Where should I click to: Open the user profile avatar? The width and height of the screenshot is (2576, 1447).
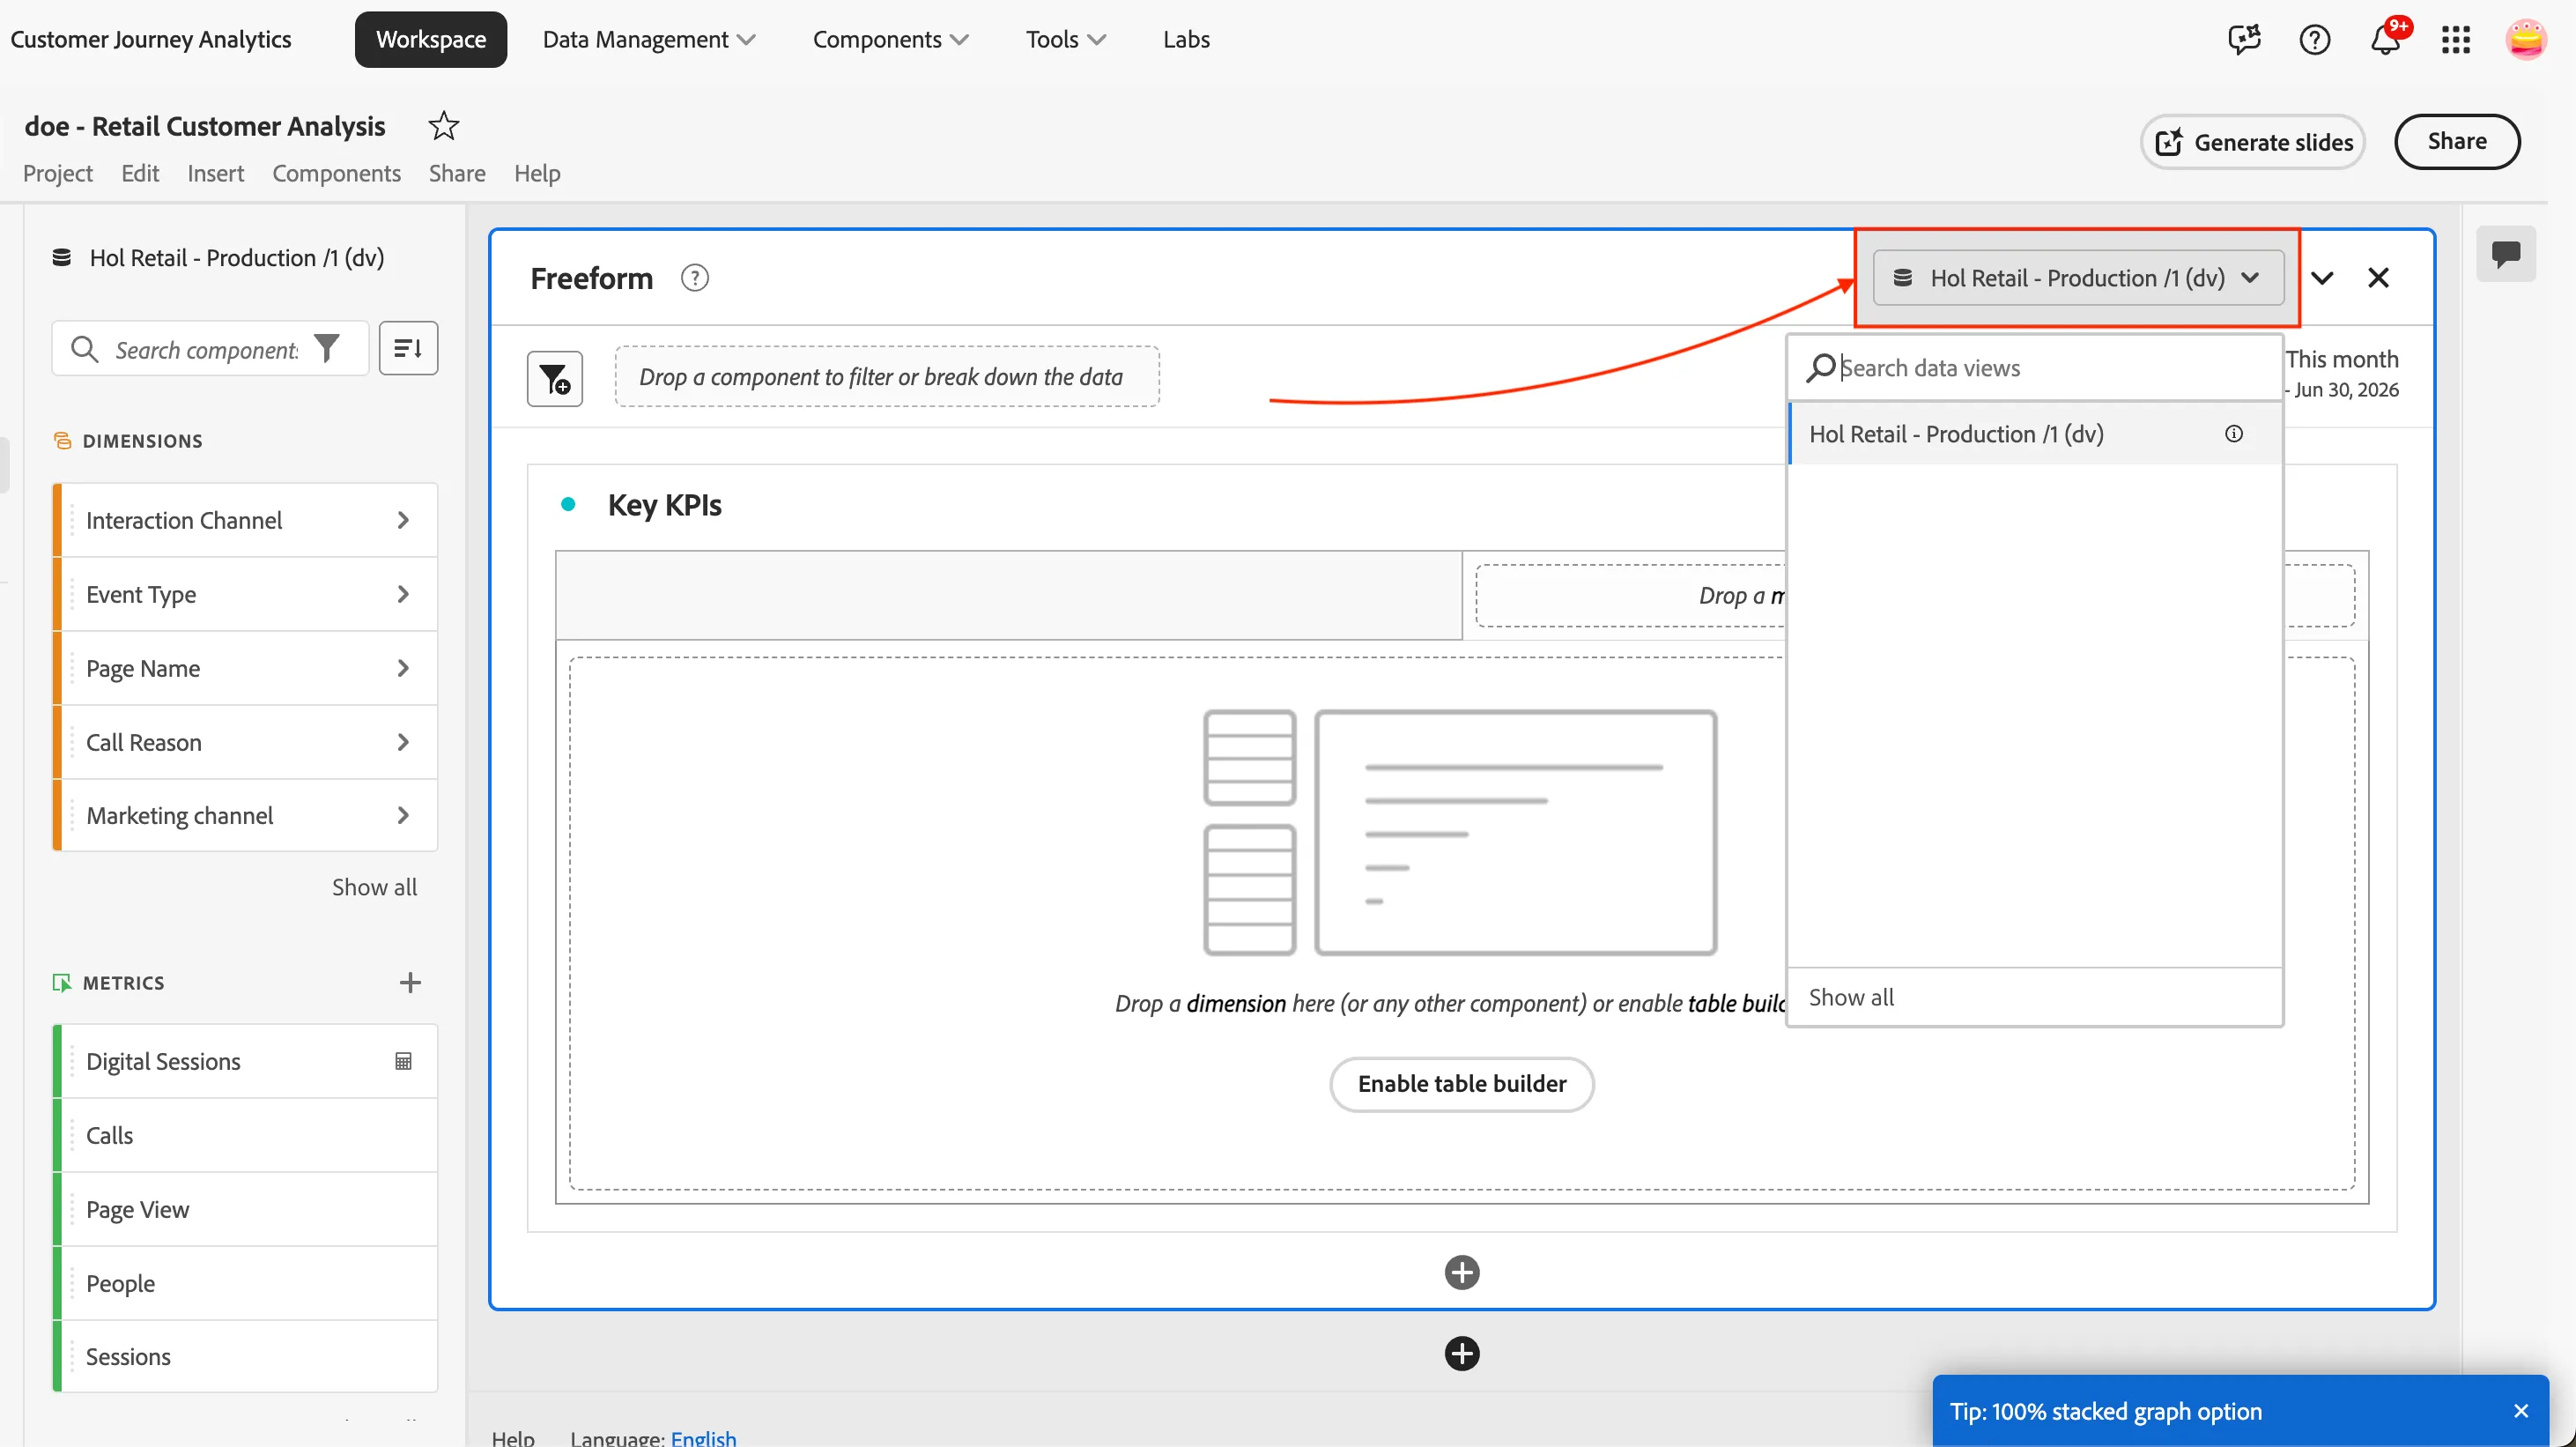tap(2525, 40)
